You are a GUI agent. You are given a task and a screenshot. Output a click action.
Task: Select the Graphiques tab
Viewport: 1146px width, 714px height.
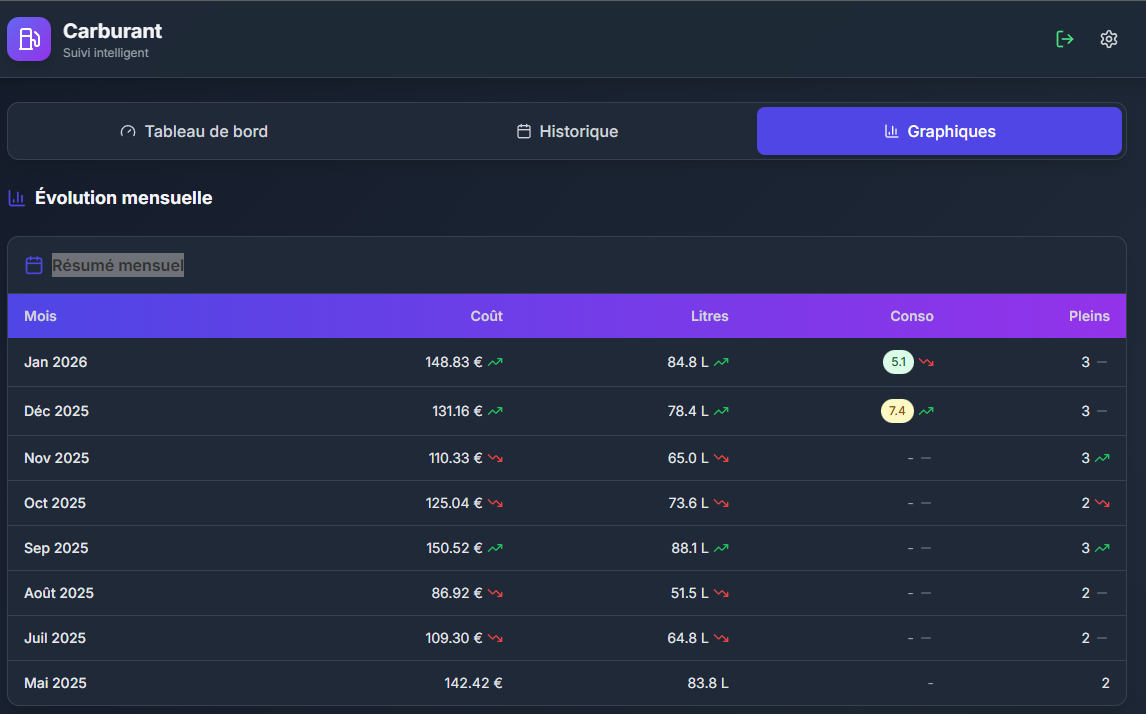pyautogui.click(x=939, y=131)
